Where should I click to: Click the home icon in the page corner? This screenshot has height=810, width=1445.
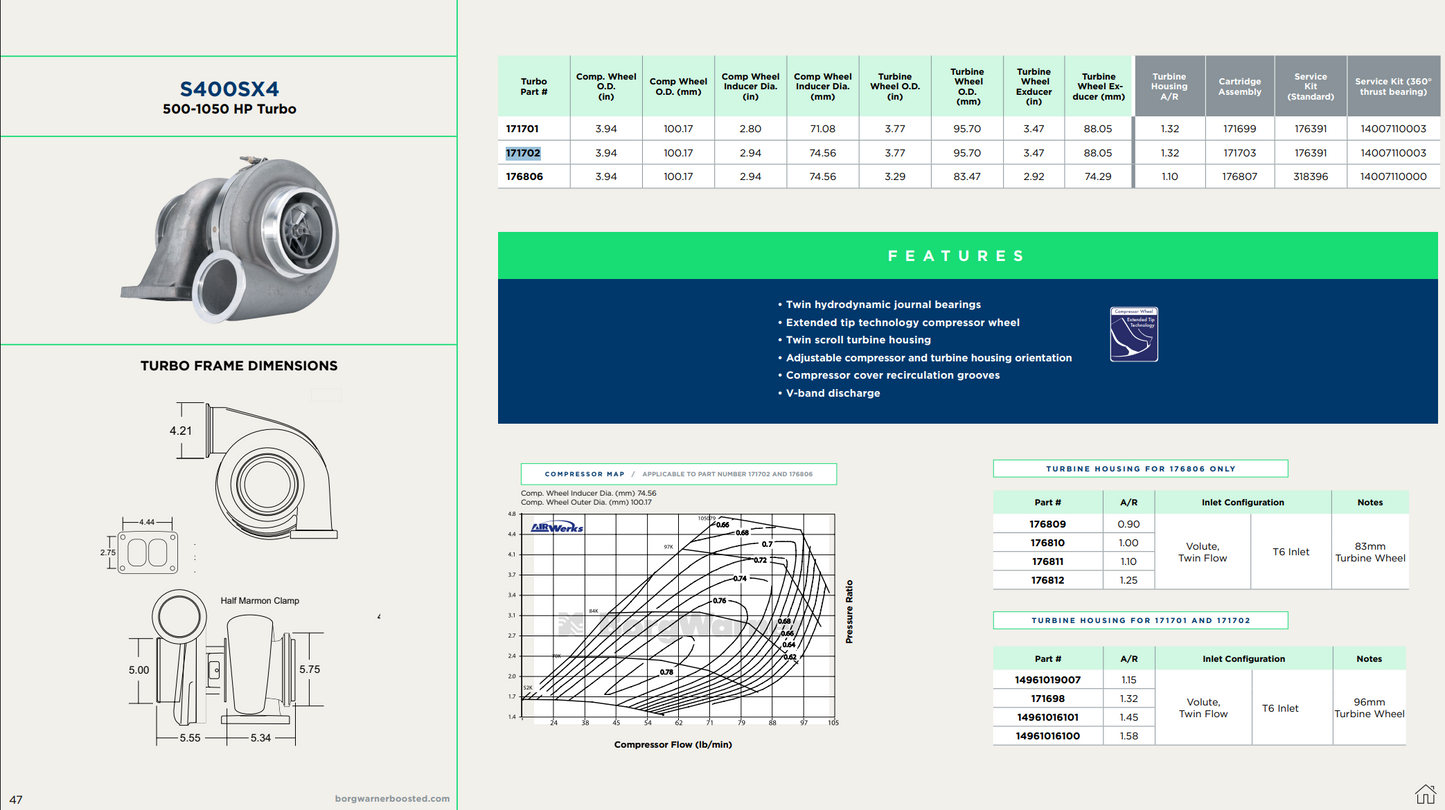coord(1424,793)
